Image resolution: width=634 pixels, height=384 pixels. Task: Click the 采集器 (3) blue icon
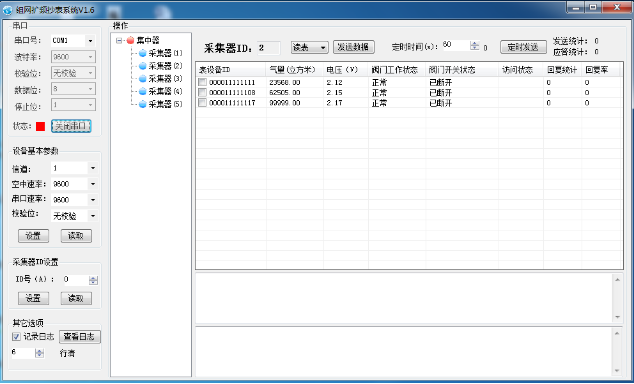tap(142, 79)
